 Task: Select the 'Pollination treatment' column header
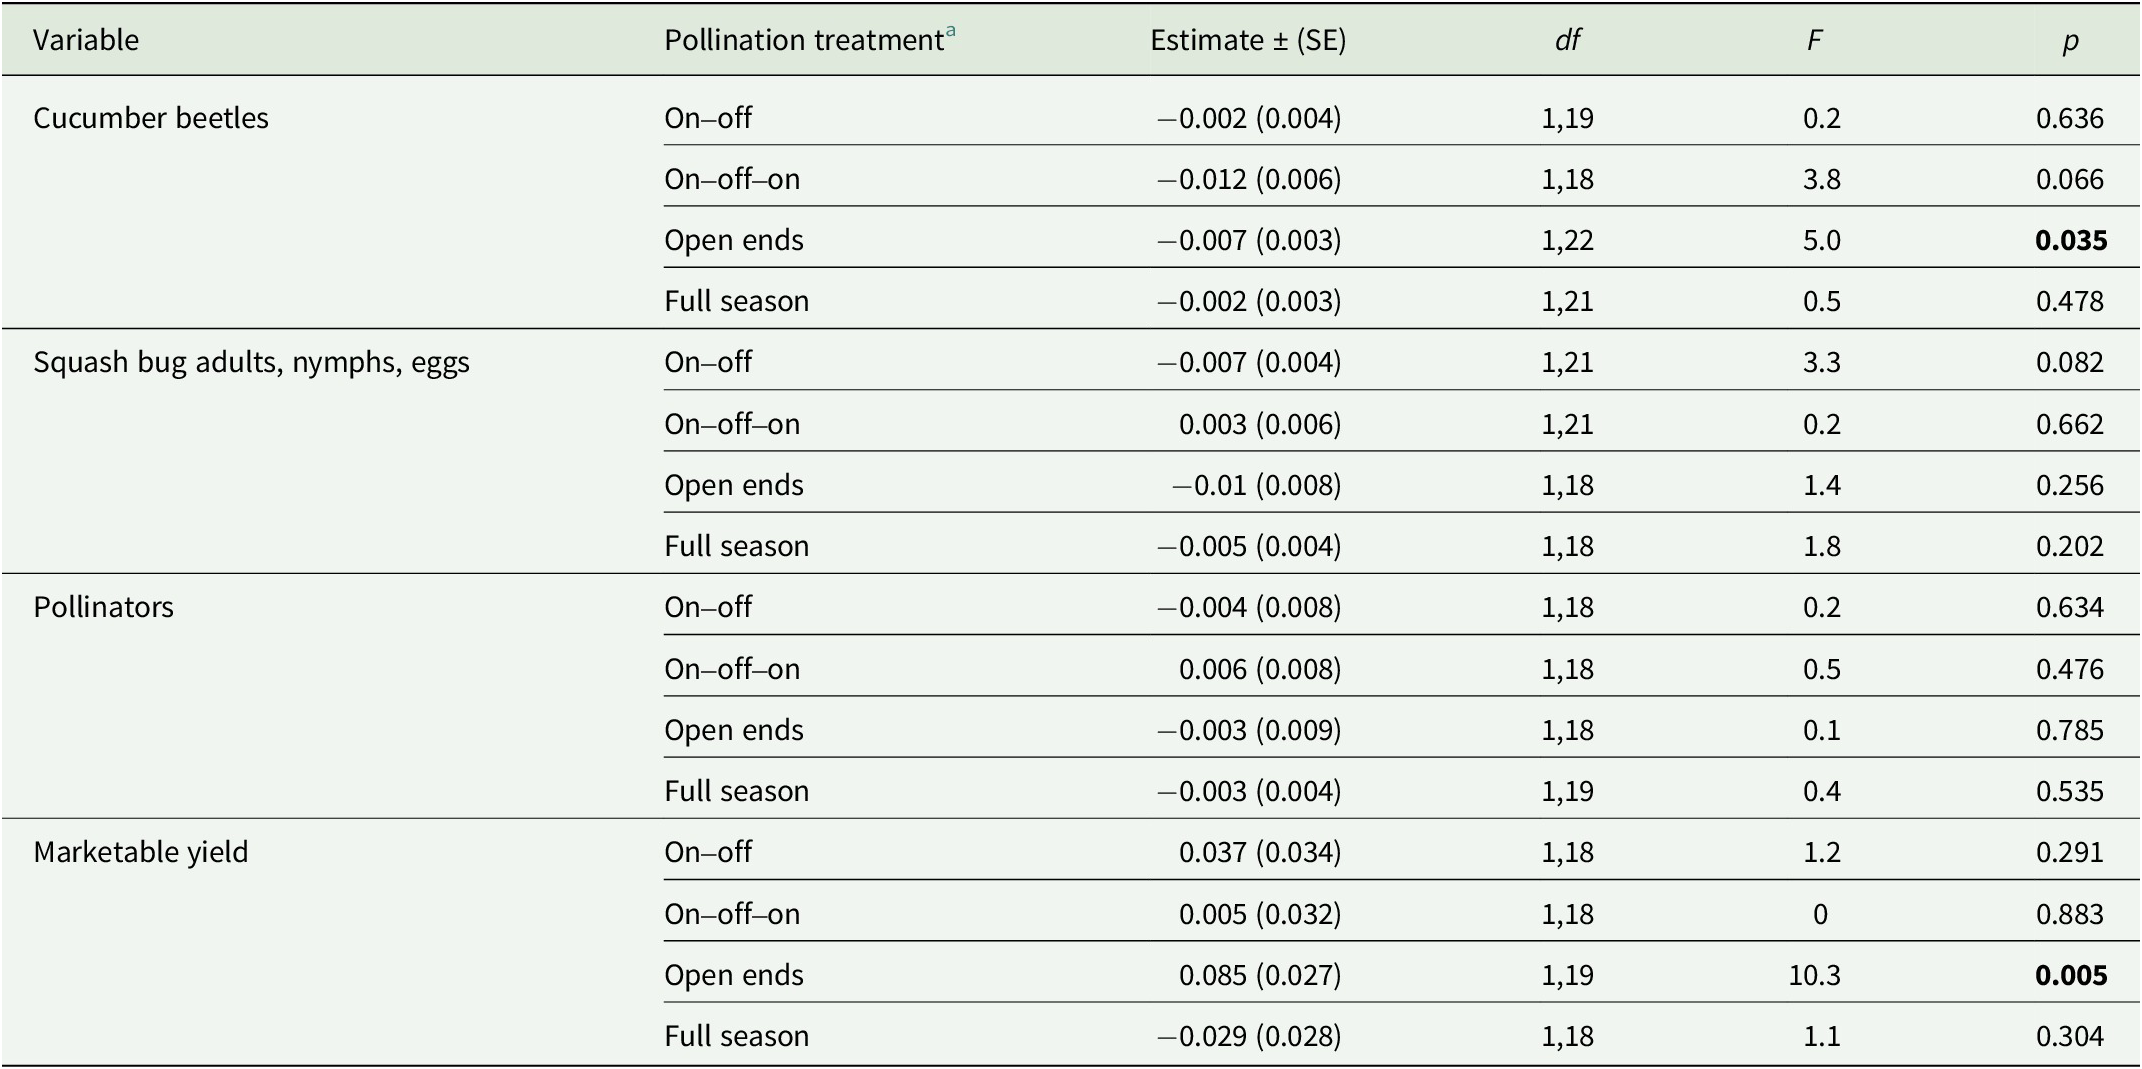[804, 40]
